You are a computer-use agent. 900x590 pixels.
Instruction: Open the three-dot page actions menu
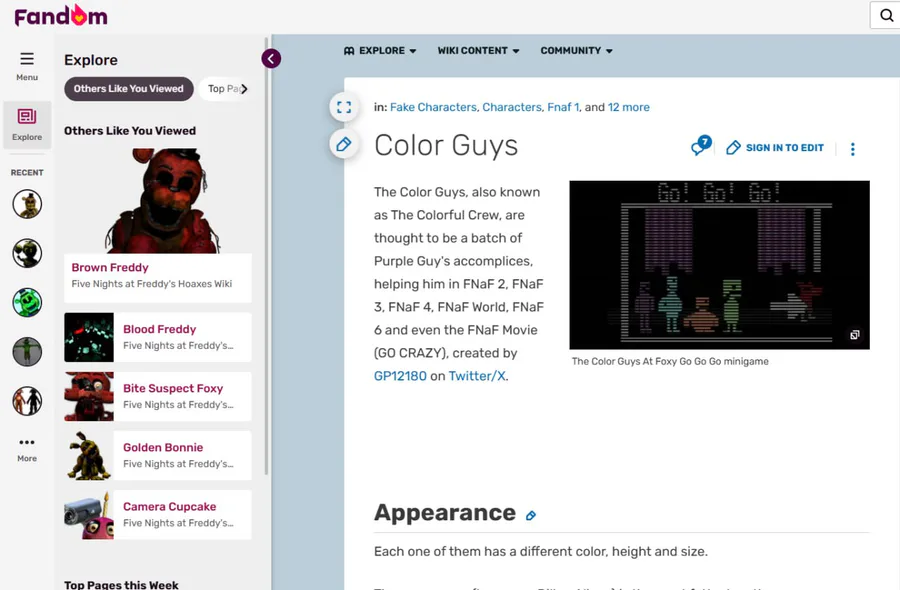coord(852,149)
